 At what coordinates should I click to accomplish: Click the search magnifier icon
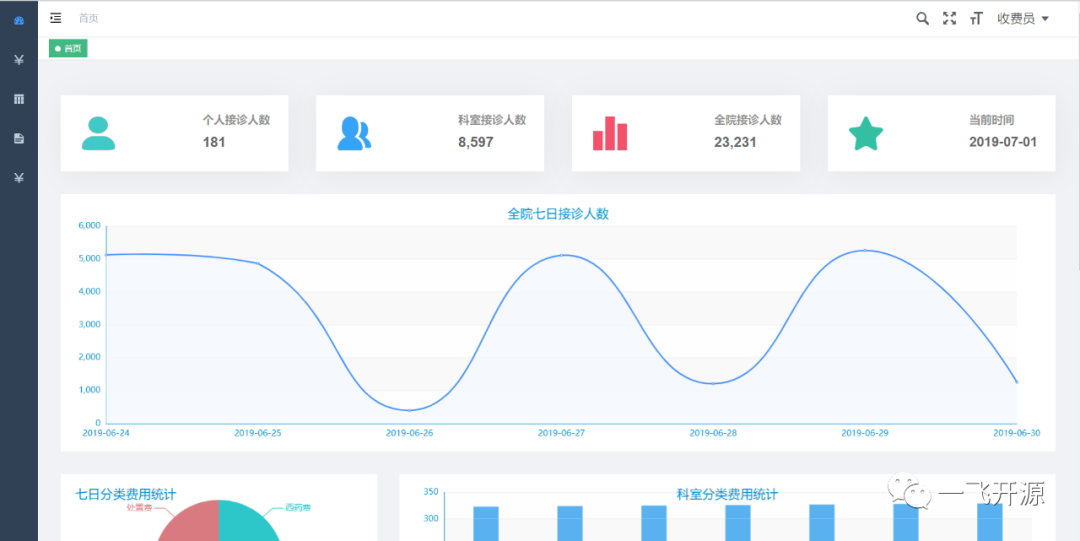coord(922,18)
